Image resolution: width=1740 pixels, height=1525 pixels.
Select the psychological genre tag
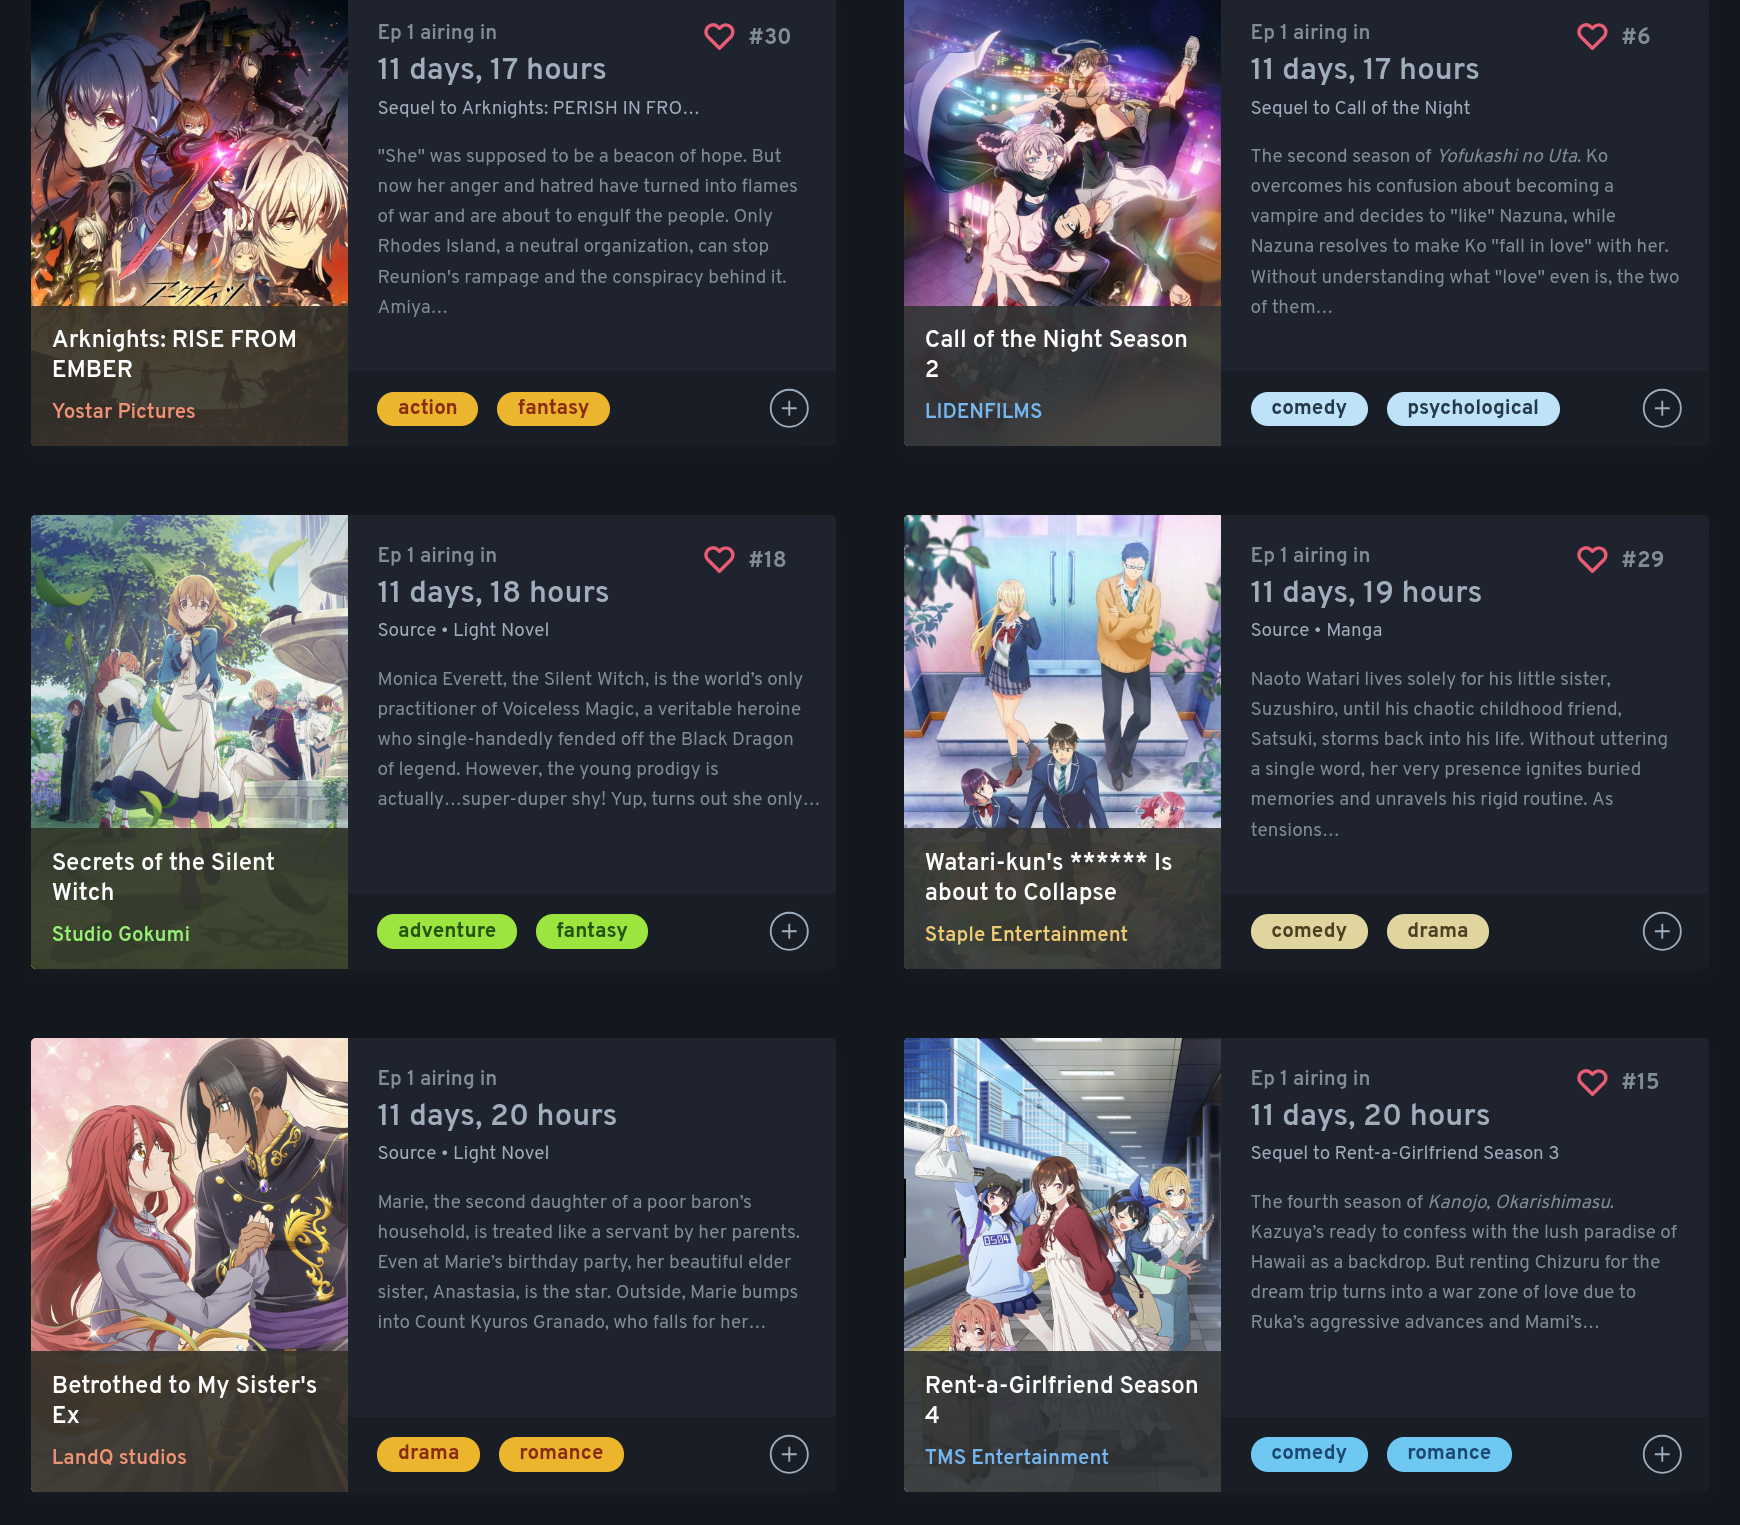pyautogui.click(x=1473, y=408)
